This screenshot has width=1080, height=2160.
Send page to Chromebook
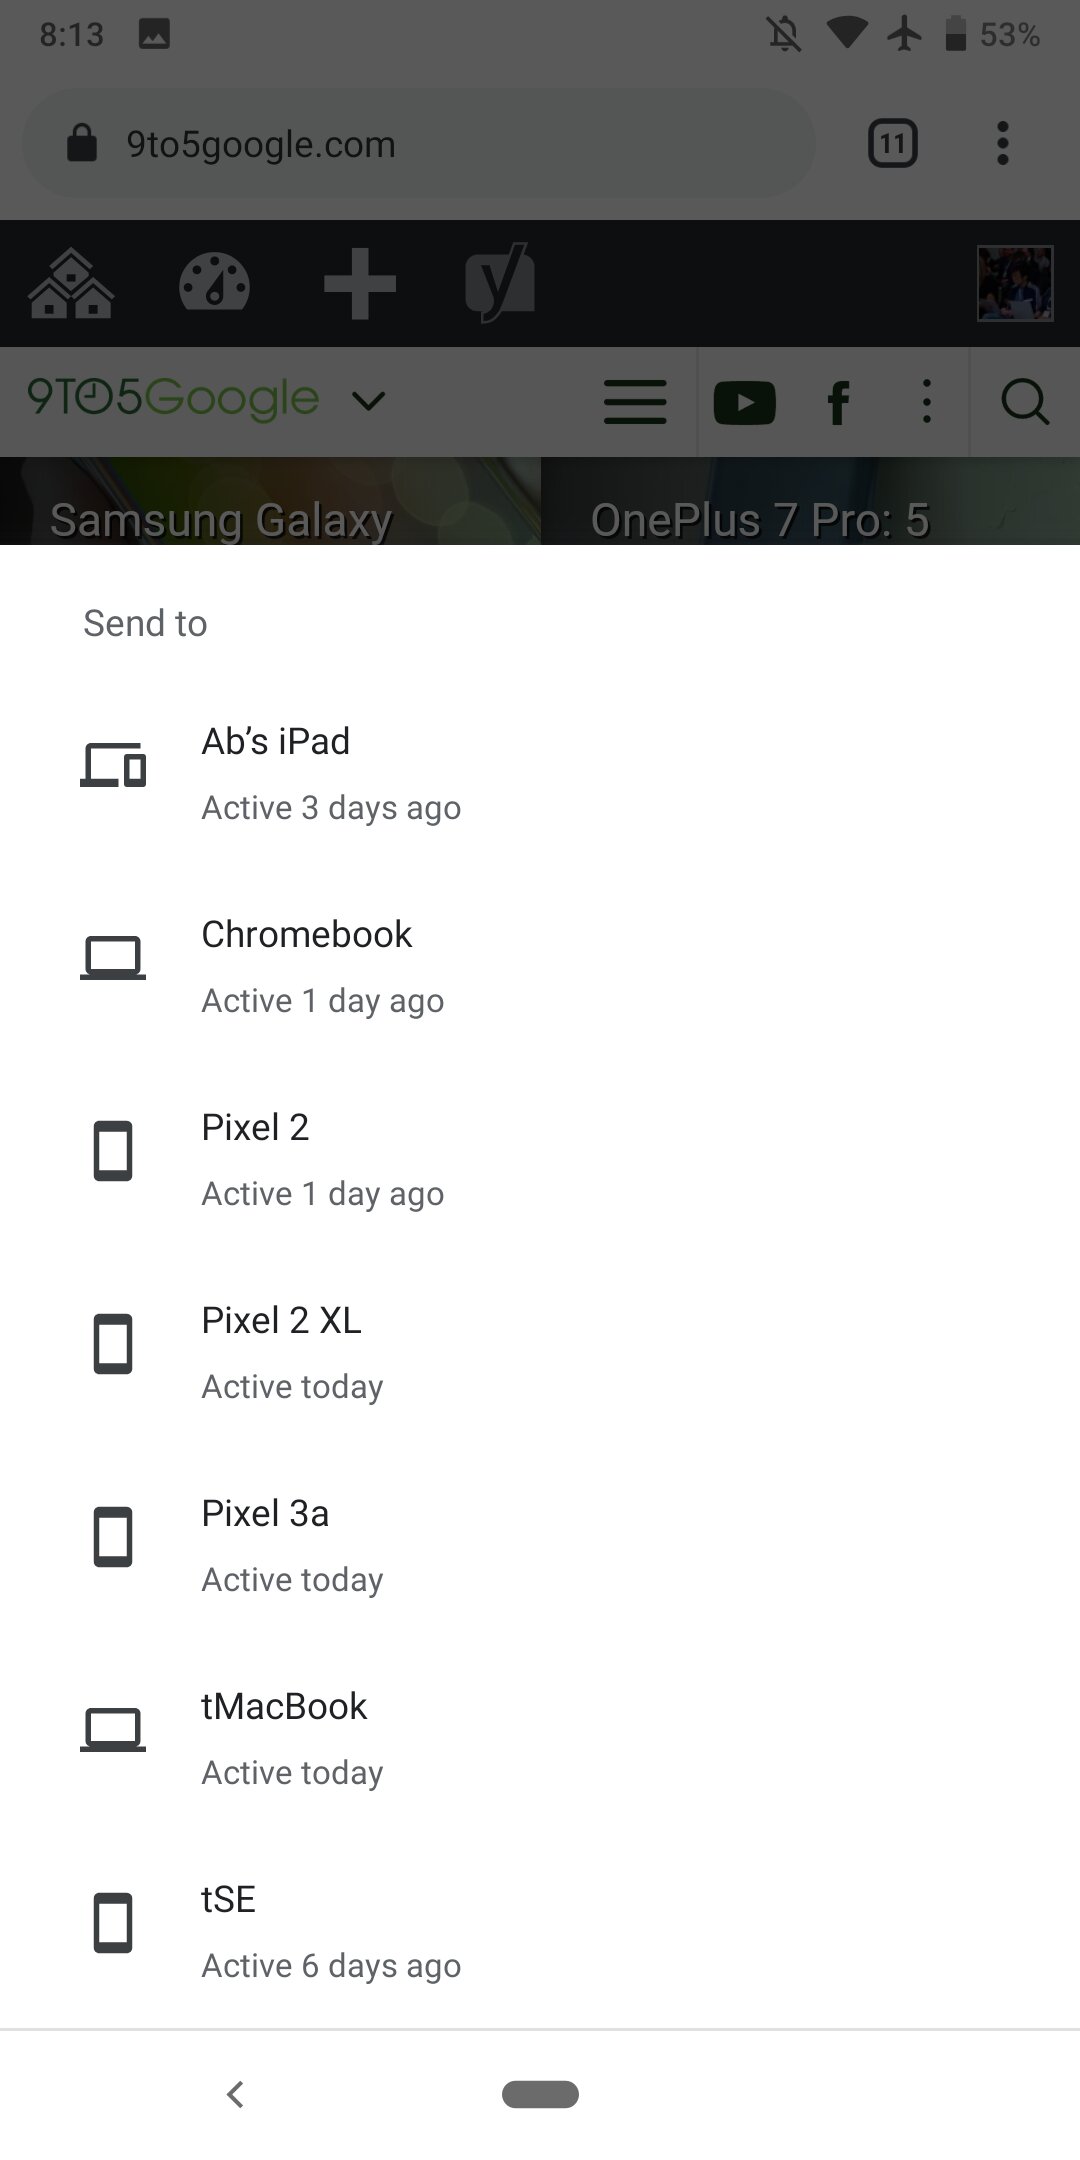(x=540, y=966)
